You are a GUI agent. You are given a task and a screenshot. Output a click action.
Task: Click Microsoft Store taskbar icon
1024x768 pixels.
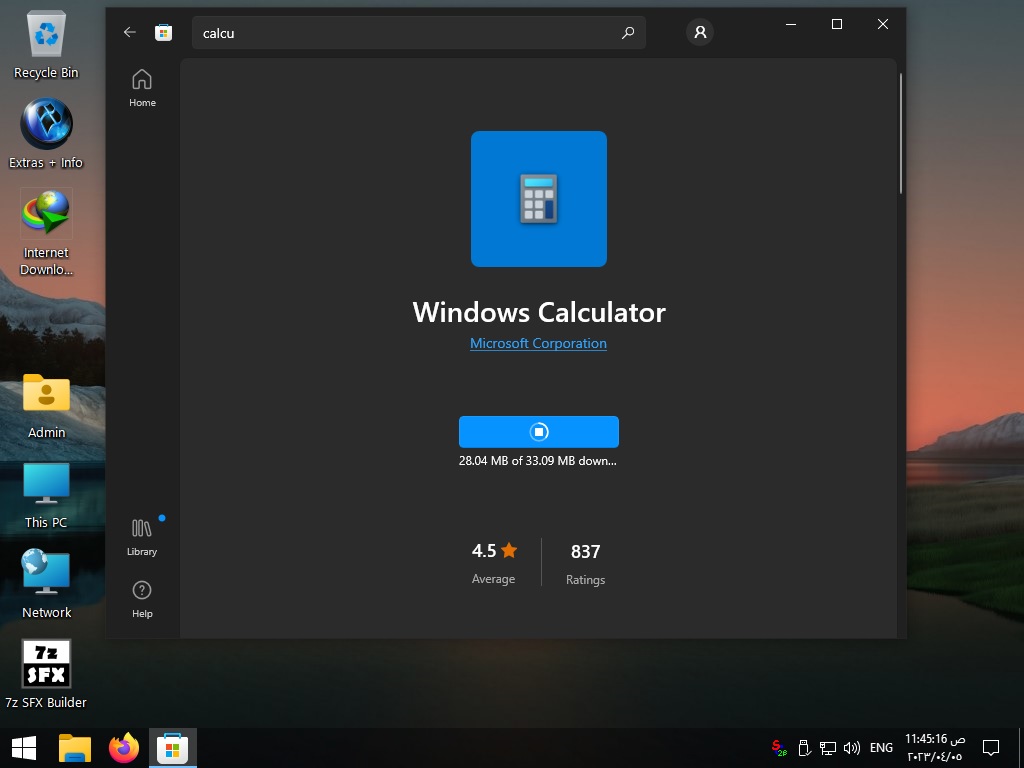[x=172, y=748]
